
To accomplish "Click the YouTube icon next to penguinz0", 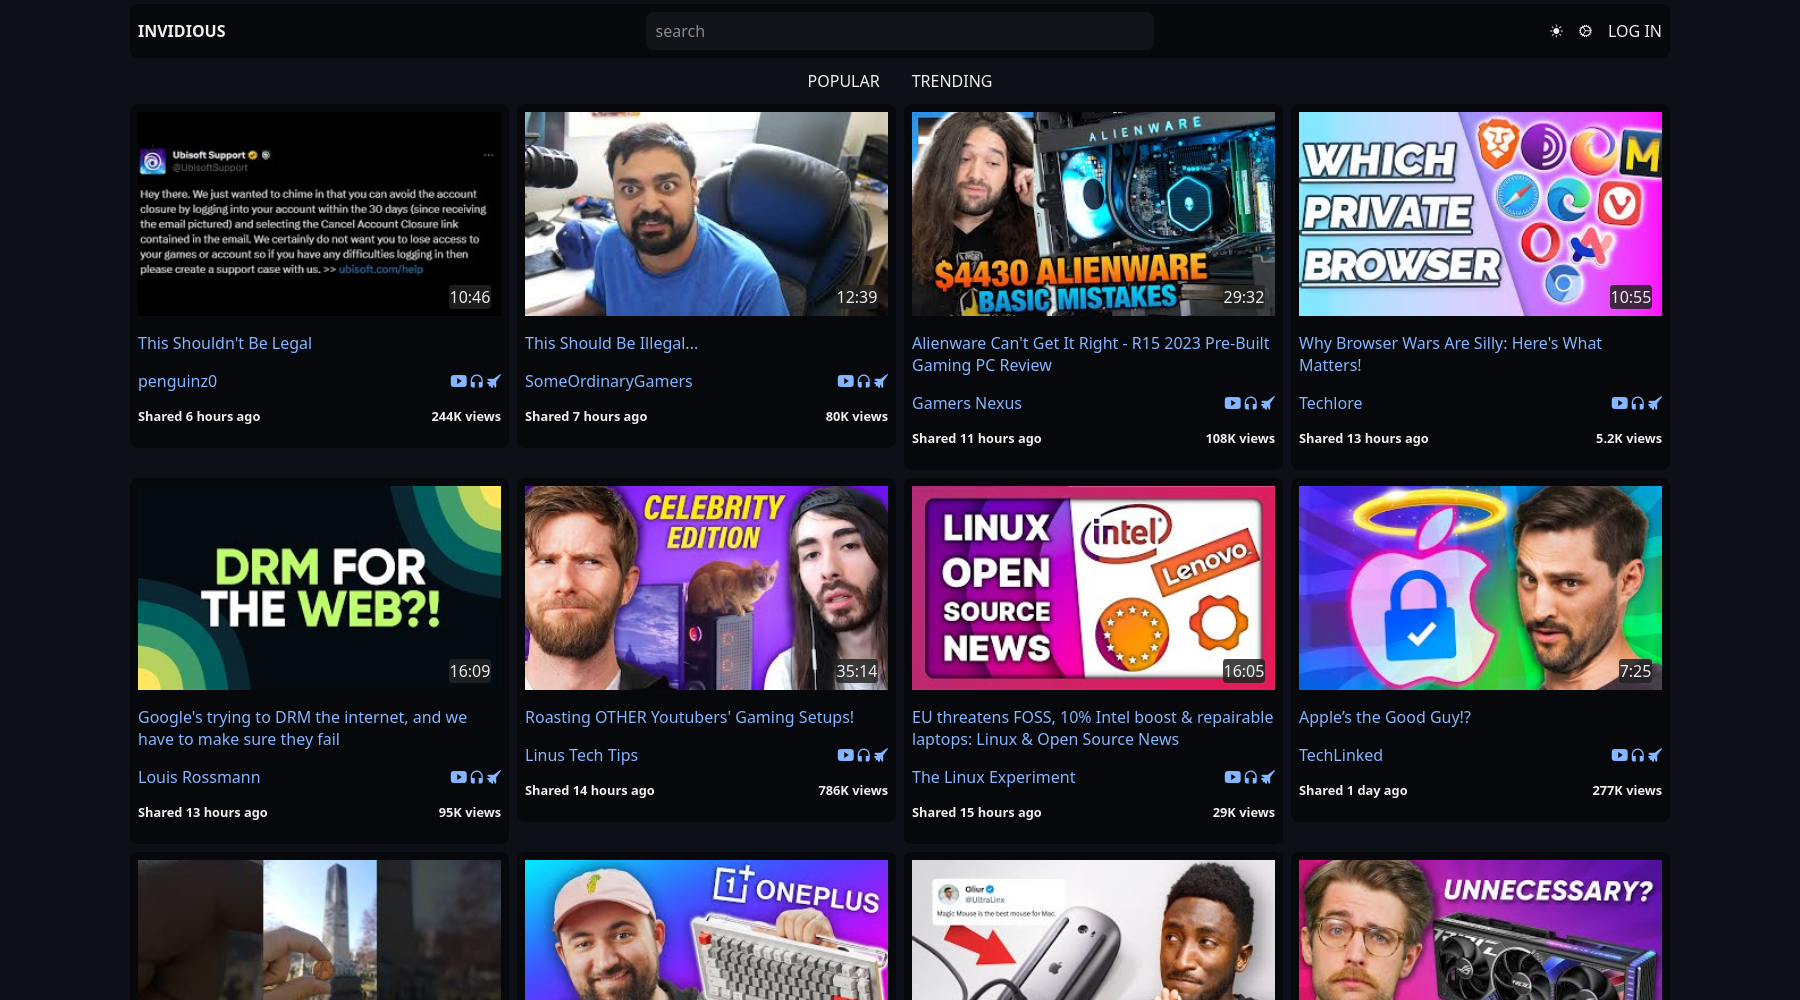I will [x=458, y=381].
